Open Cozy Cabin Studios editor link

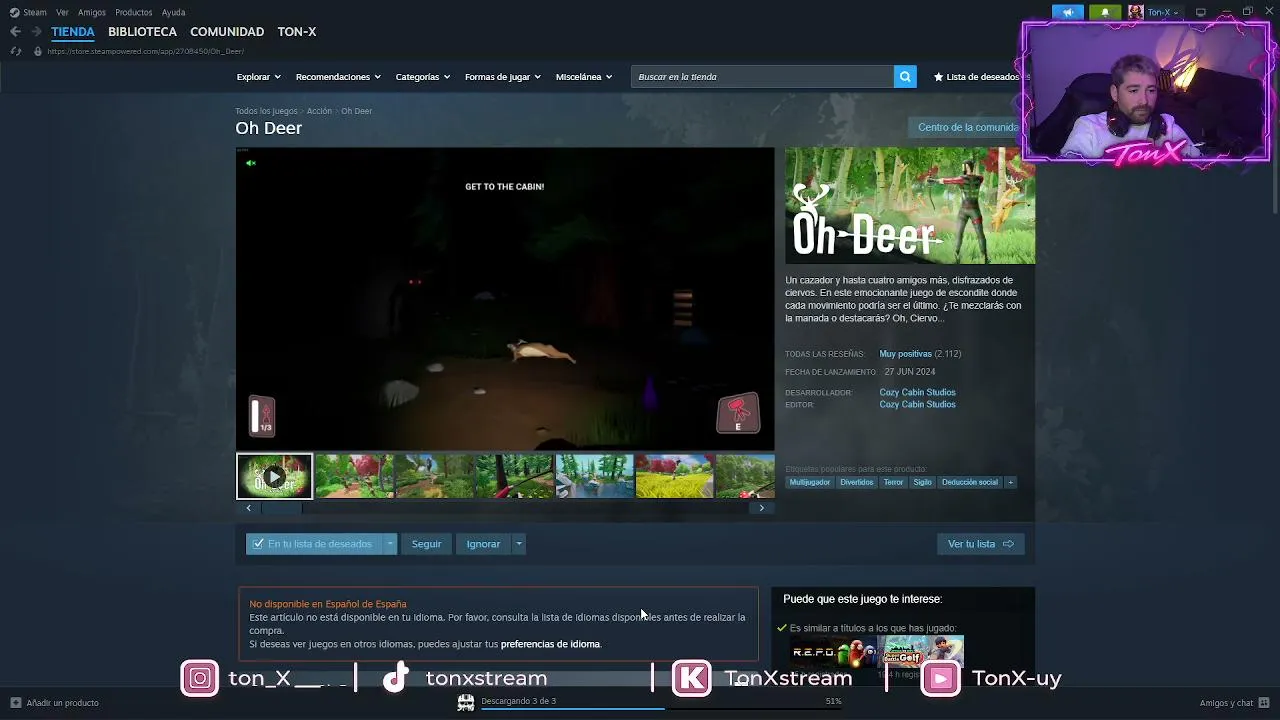pyautogui.click(x=917, y=404)
